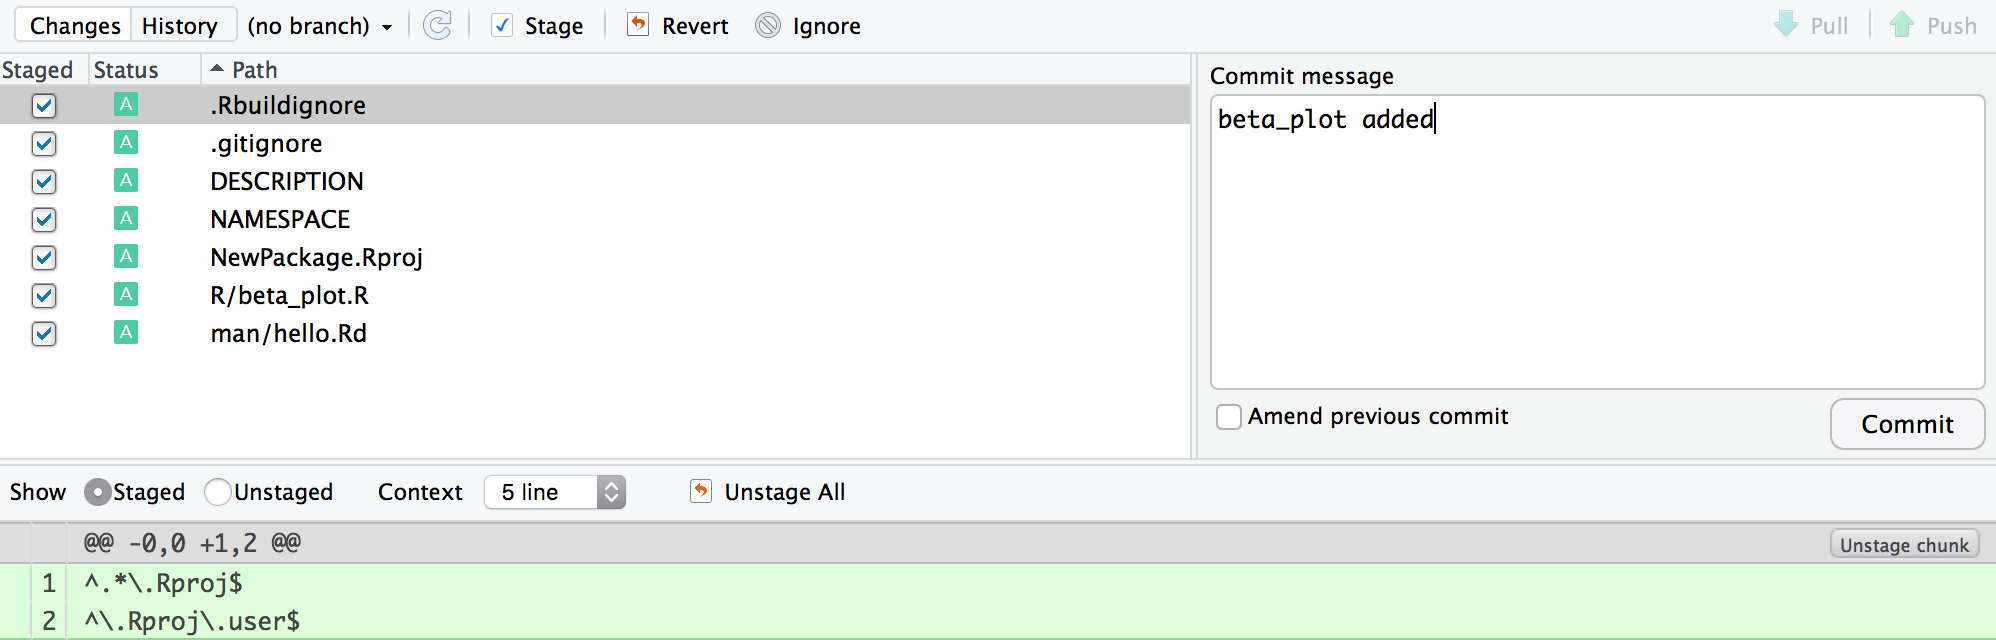Enable Amend previous commit checkbox
This screenshot has height=640, width=1996.
click(x=1229, y=417)
